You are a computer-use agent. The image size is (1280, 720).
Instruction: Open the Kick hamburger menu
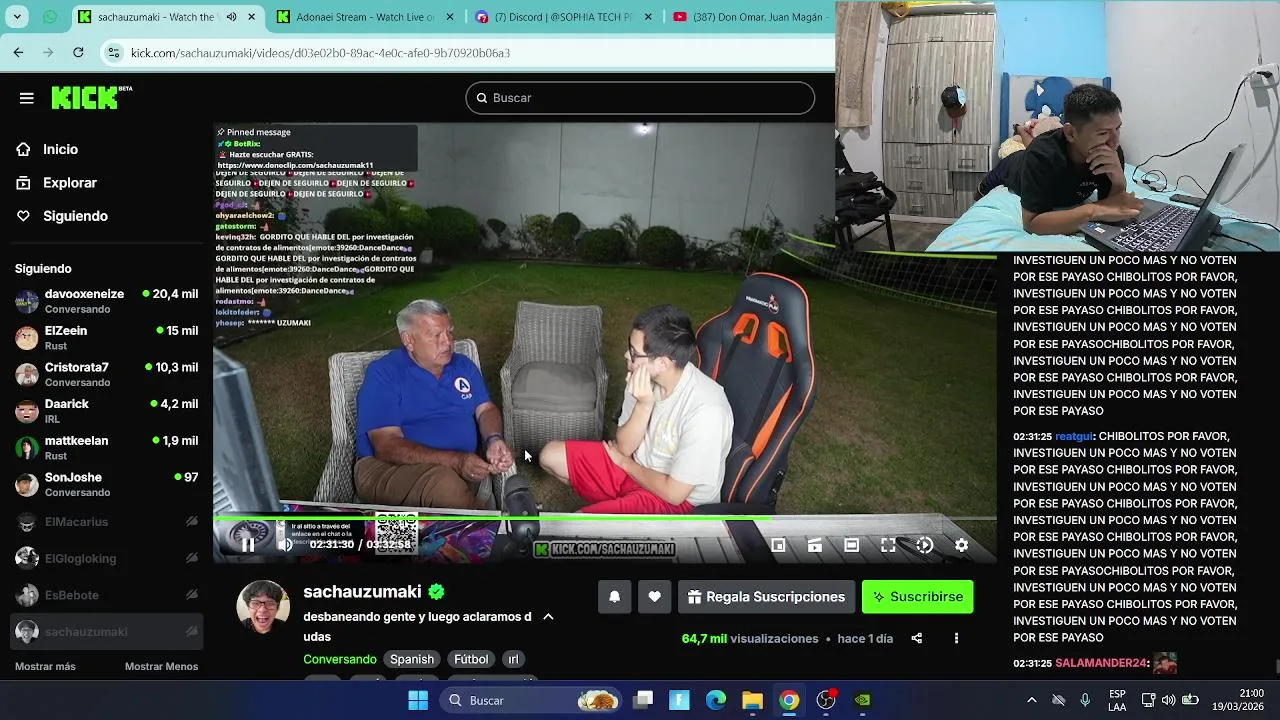pos(27,98)
